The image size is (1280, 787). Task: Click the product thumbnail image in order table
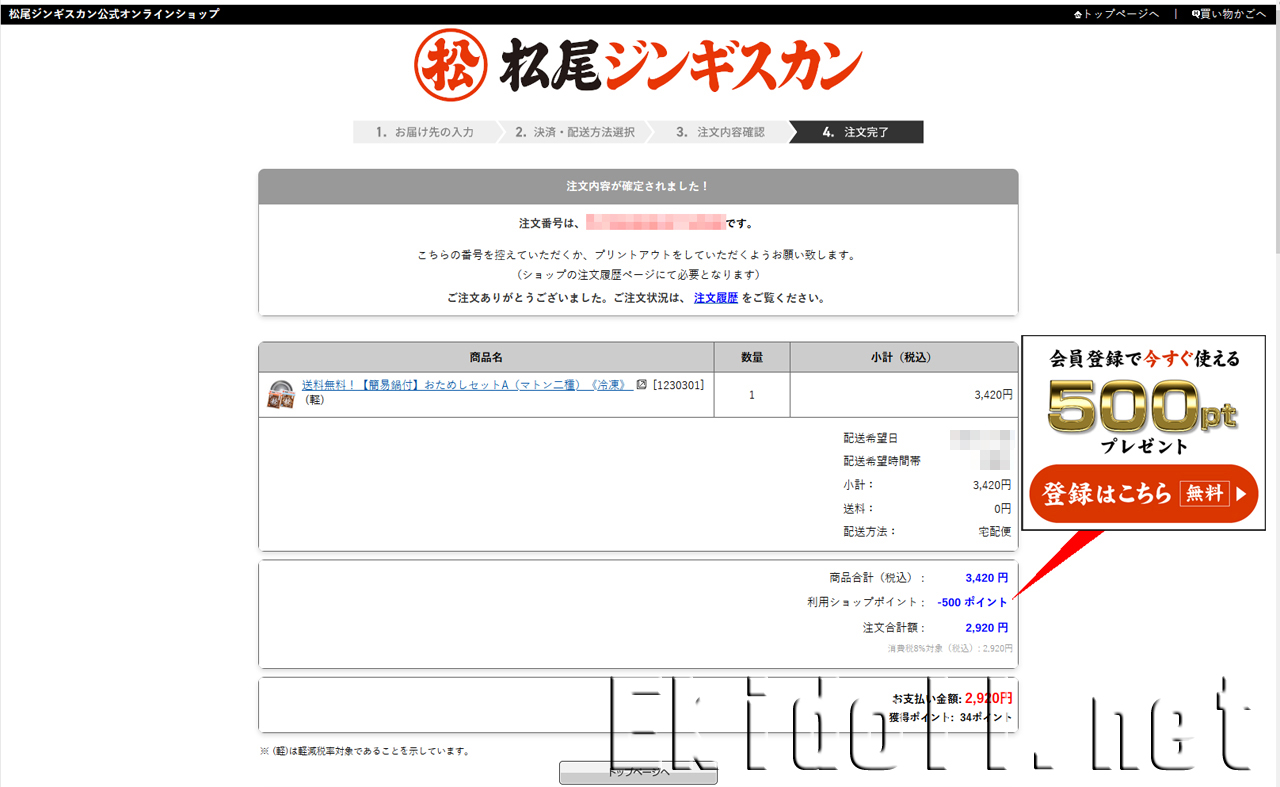(280, 394)
